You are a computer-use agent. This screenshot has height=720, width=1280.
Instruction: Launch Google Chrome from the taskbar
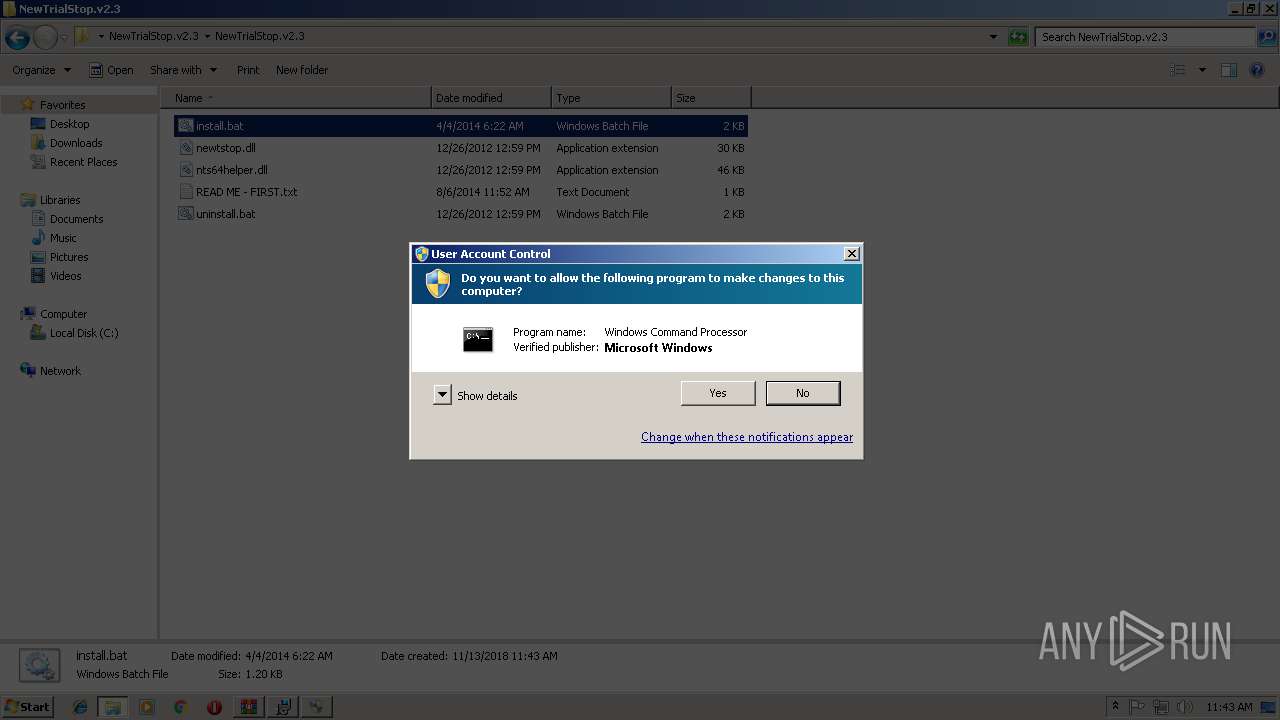(x=181, y=707)
